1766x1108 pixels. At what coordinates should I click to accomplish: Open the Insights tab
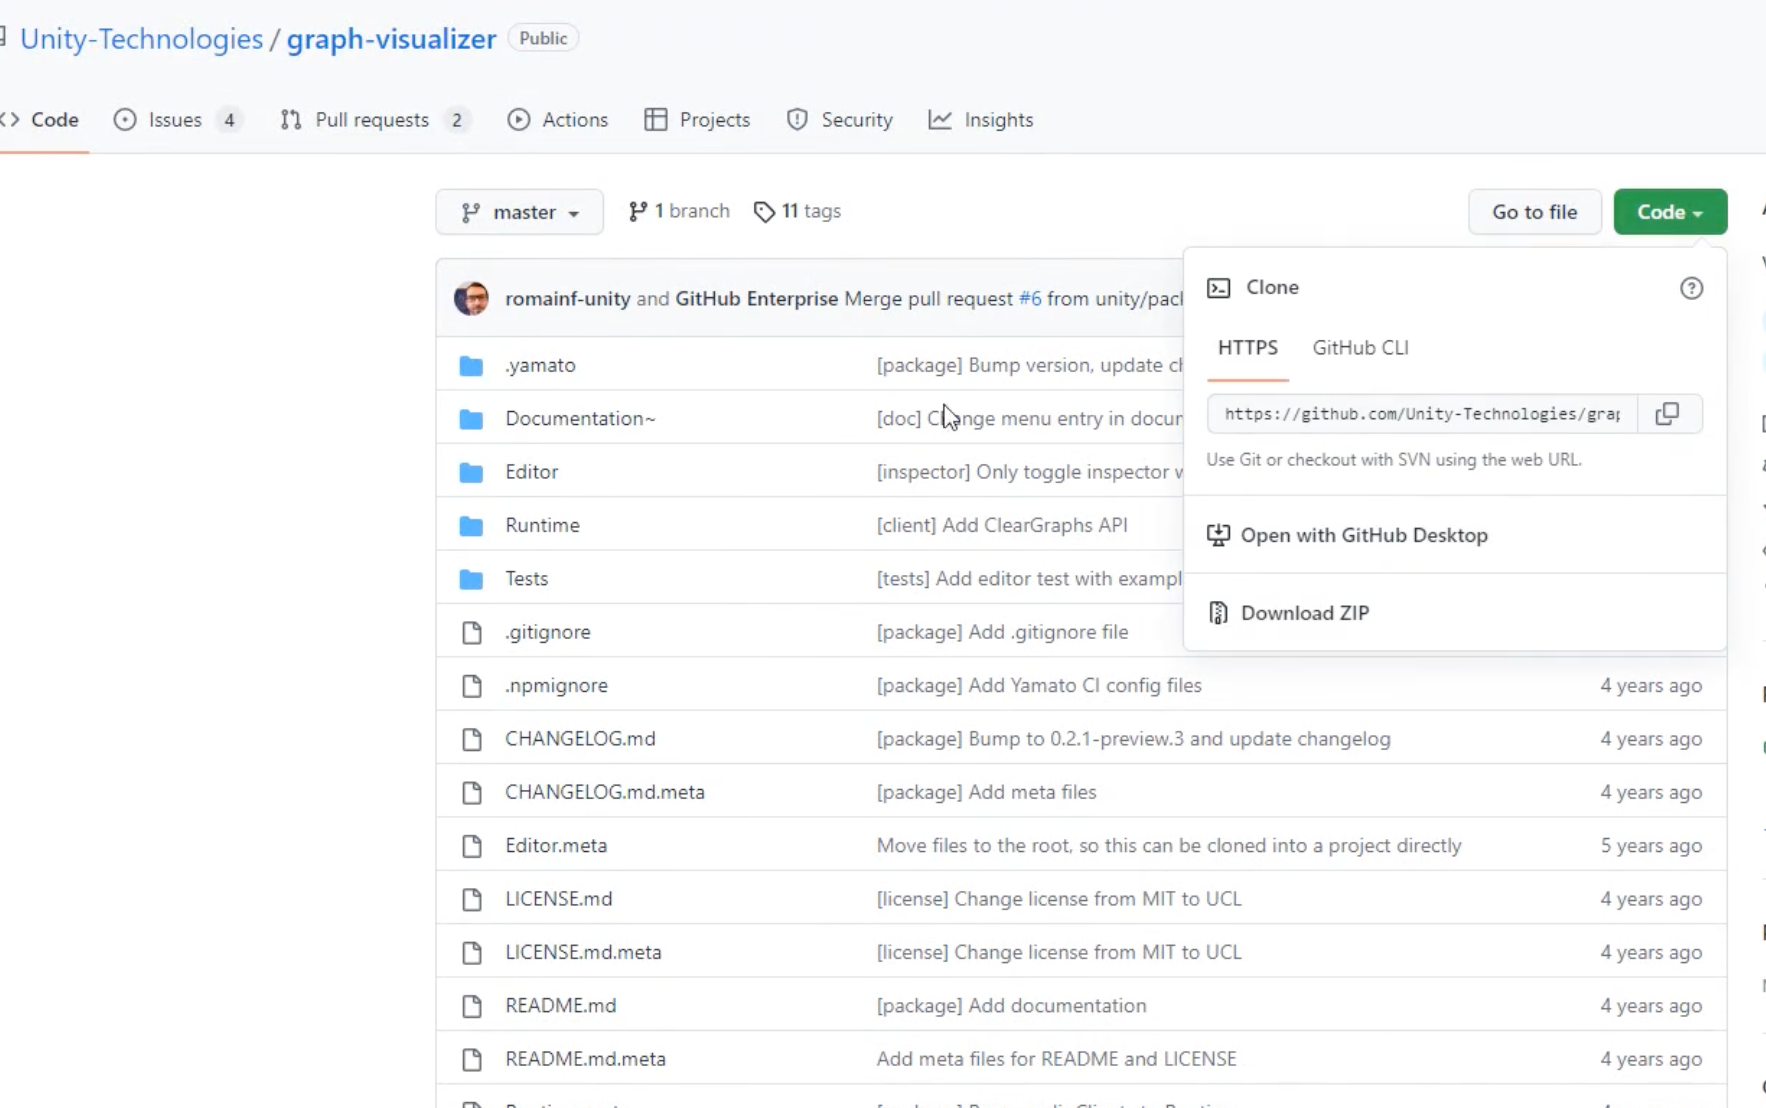pos(981,120)
